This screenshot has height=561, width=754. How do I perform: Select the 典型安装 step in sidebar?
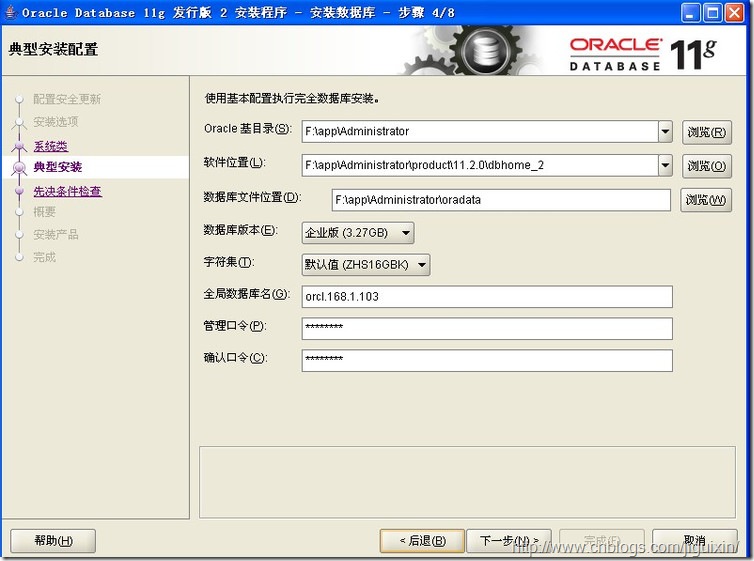58,167
